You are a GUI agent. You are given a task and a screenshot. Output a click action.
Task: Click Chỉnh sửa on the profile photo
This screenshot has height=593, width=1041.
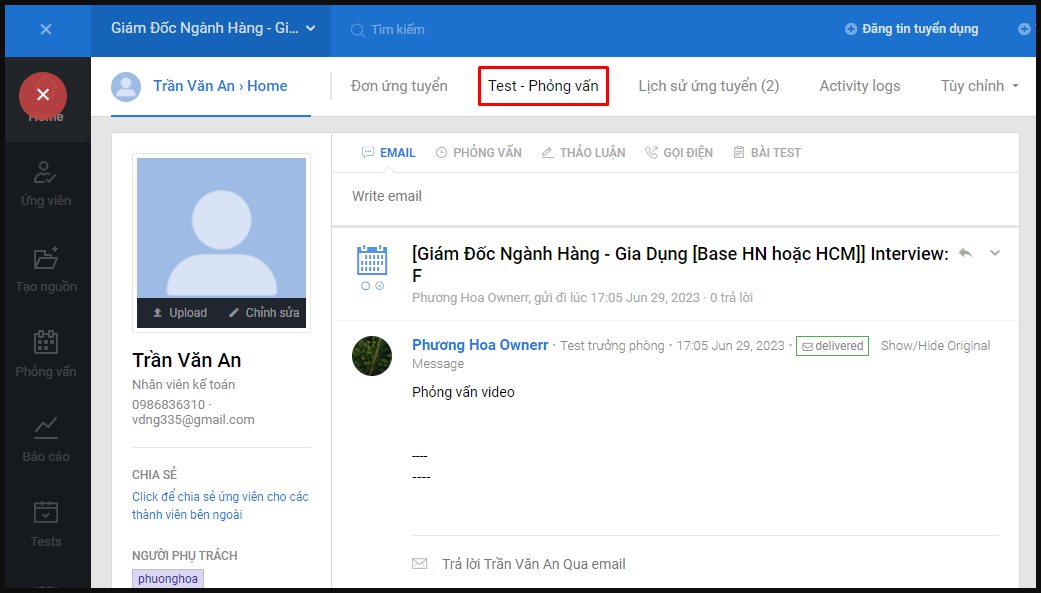tap(264, 313)
